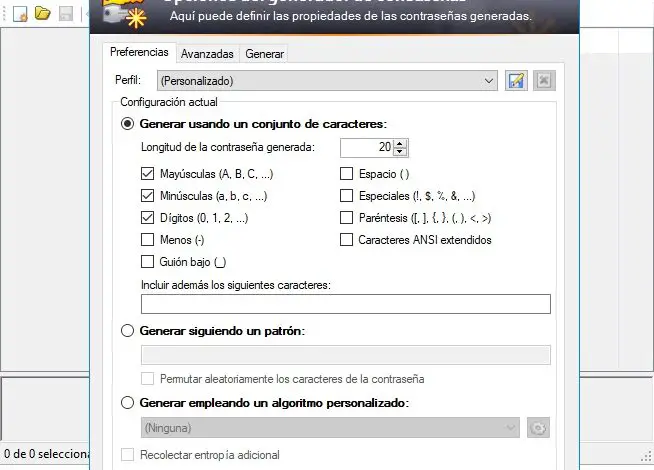This screenshot has width=654, height=470.
Task: Toggle the Paréntesis checkbox
Action: coord(347,218)
